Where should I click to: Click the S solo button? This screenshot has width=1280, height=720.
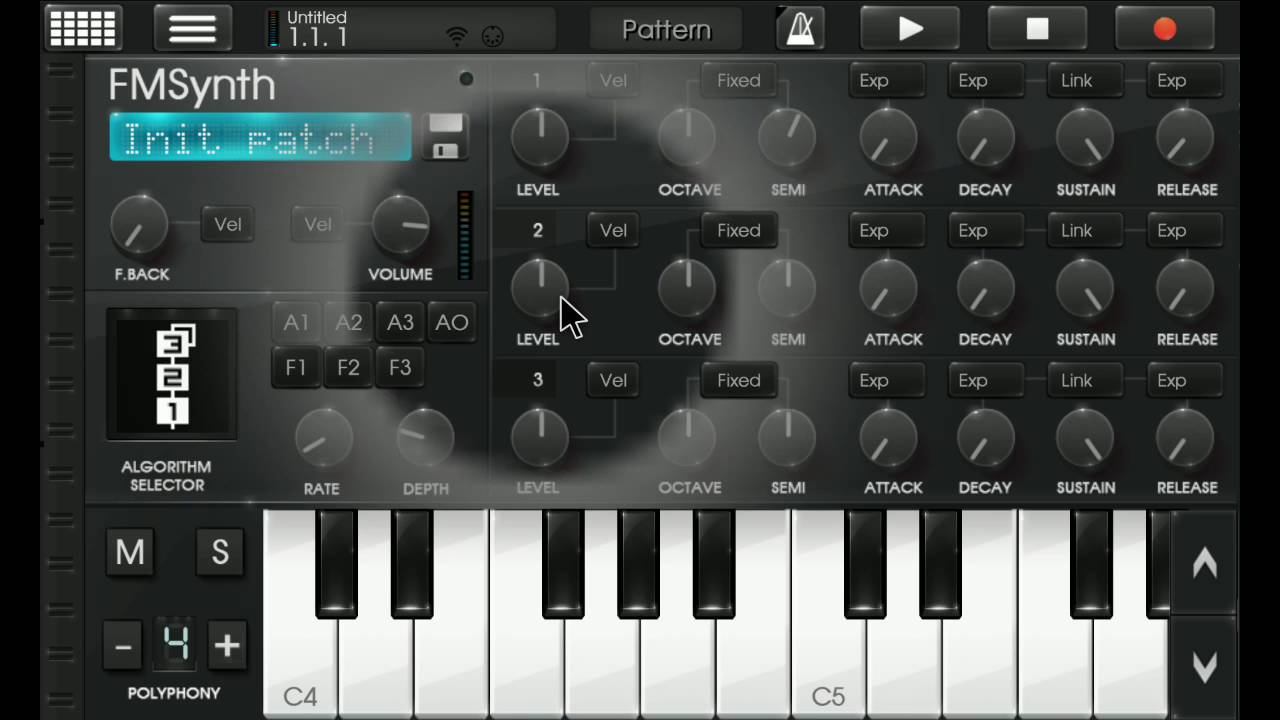click(220, 552)
